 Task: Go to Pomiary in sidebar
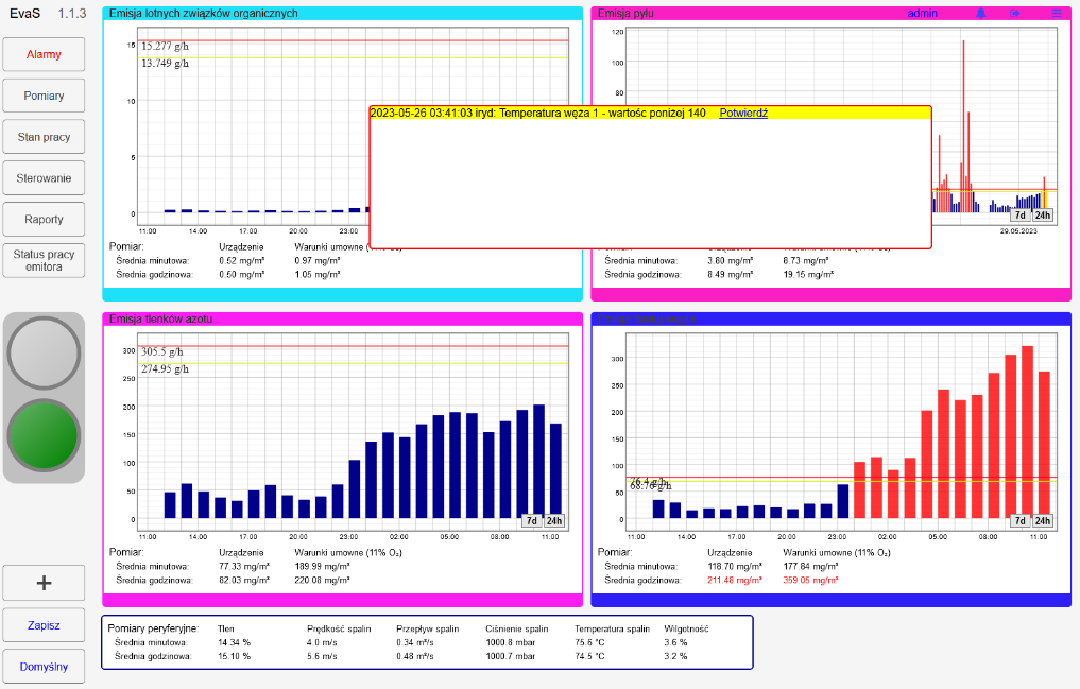(44, 96)
